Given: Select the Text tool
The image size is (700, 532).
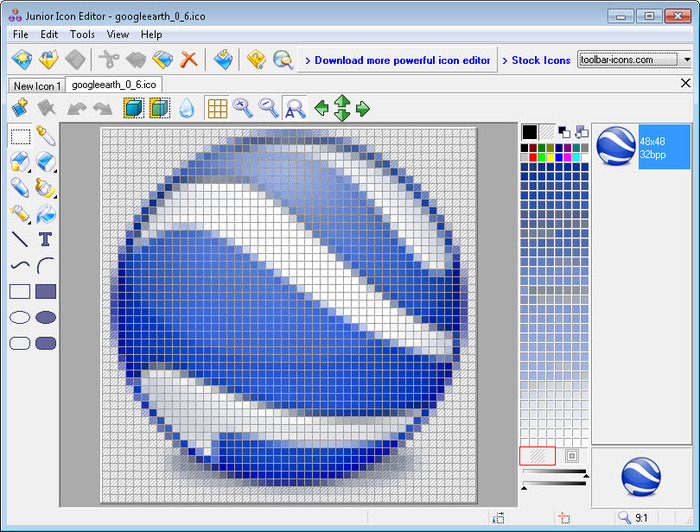Looking at the screenshot, I should (46, 240).
